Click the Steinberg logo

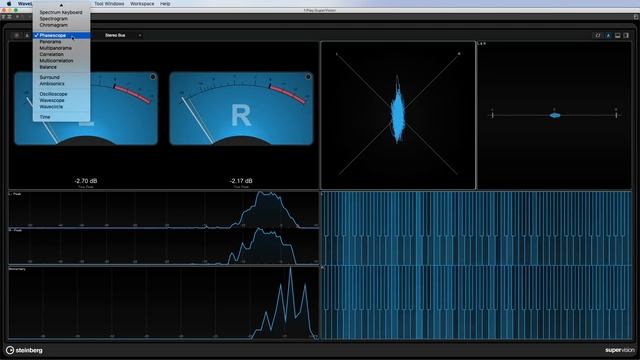coord(24,350)
